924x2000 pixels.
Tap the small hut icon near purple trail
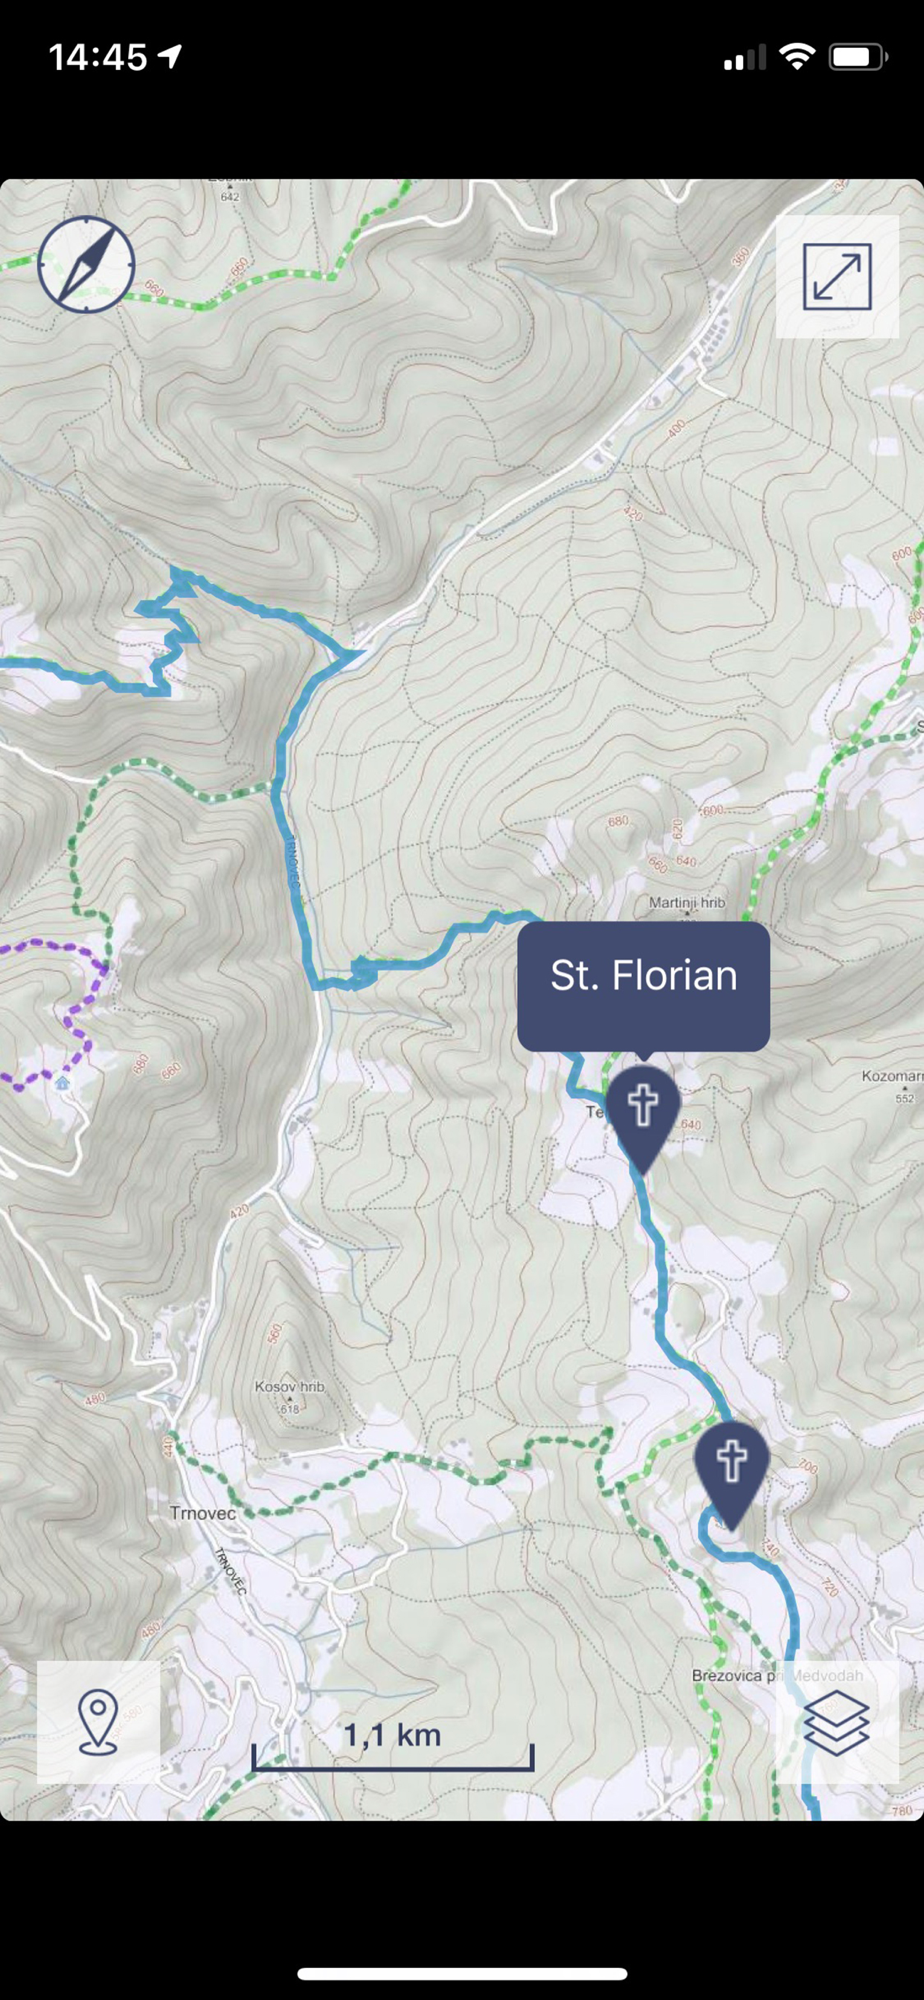click(63, 1083)
